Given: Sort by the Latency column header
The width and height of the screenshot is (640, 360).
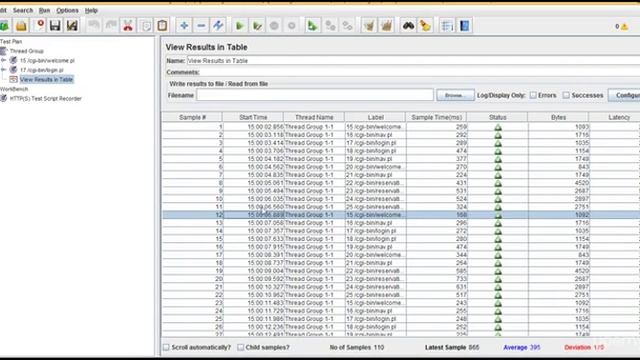Looking at the screenshot, I should (x=615, y=117).
